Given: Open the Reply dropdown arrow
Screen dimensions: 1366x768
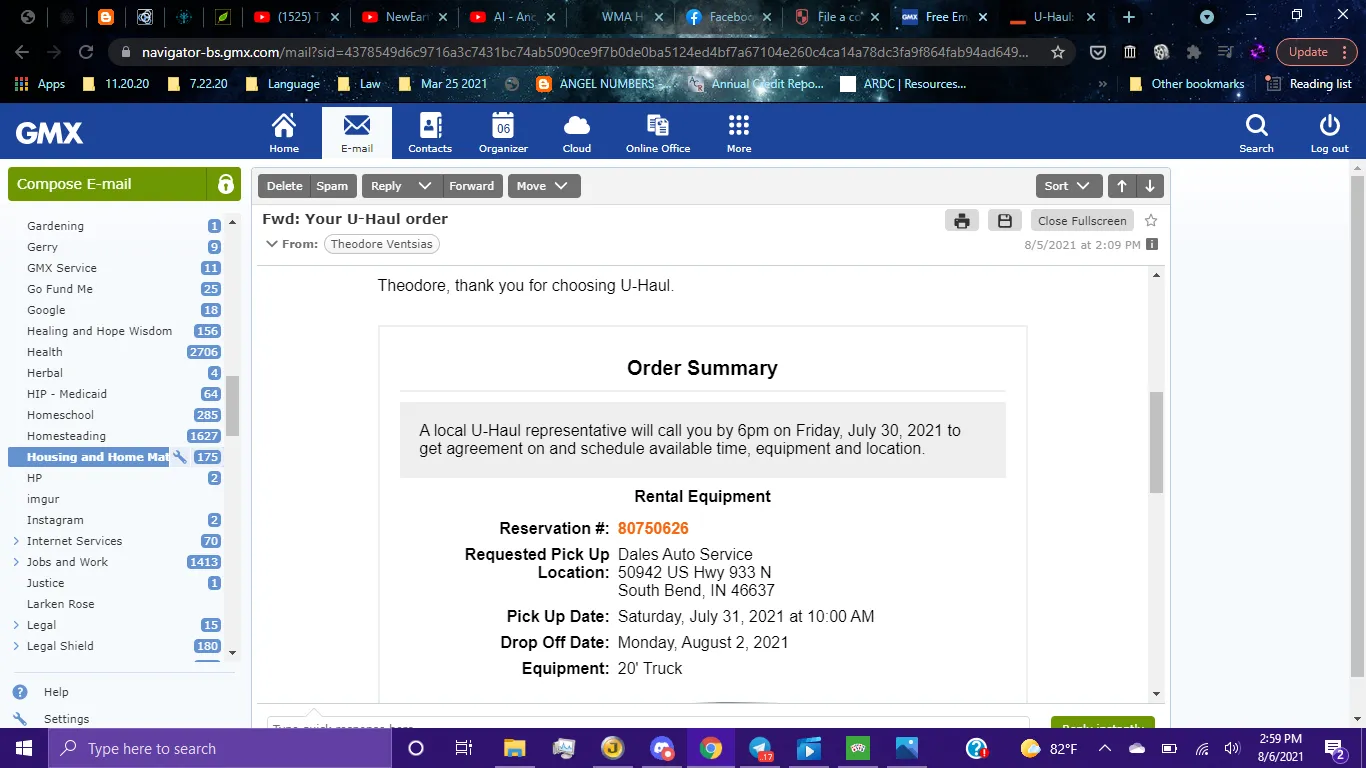Looking at the screenshot, I should [x=425, y=186].
